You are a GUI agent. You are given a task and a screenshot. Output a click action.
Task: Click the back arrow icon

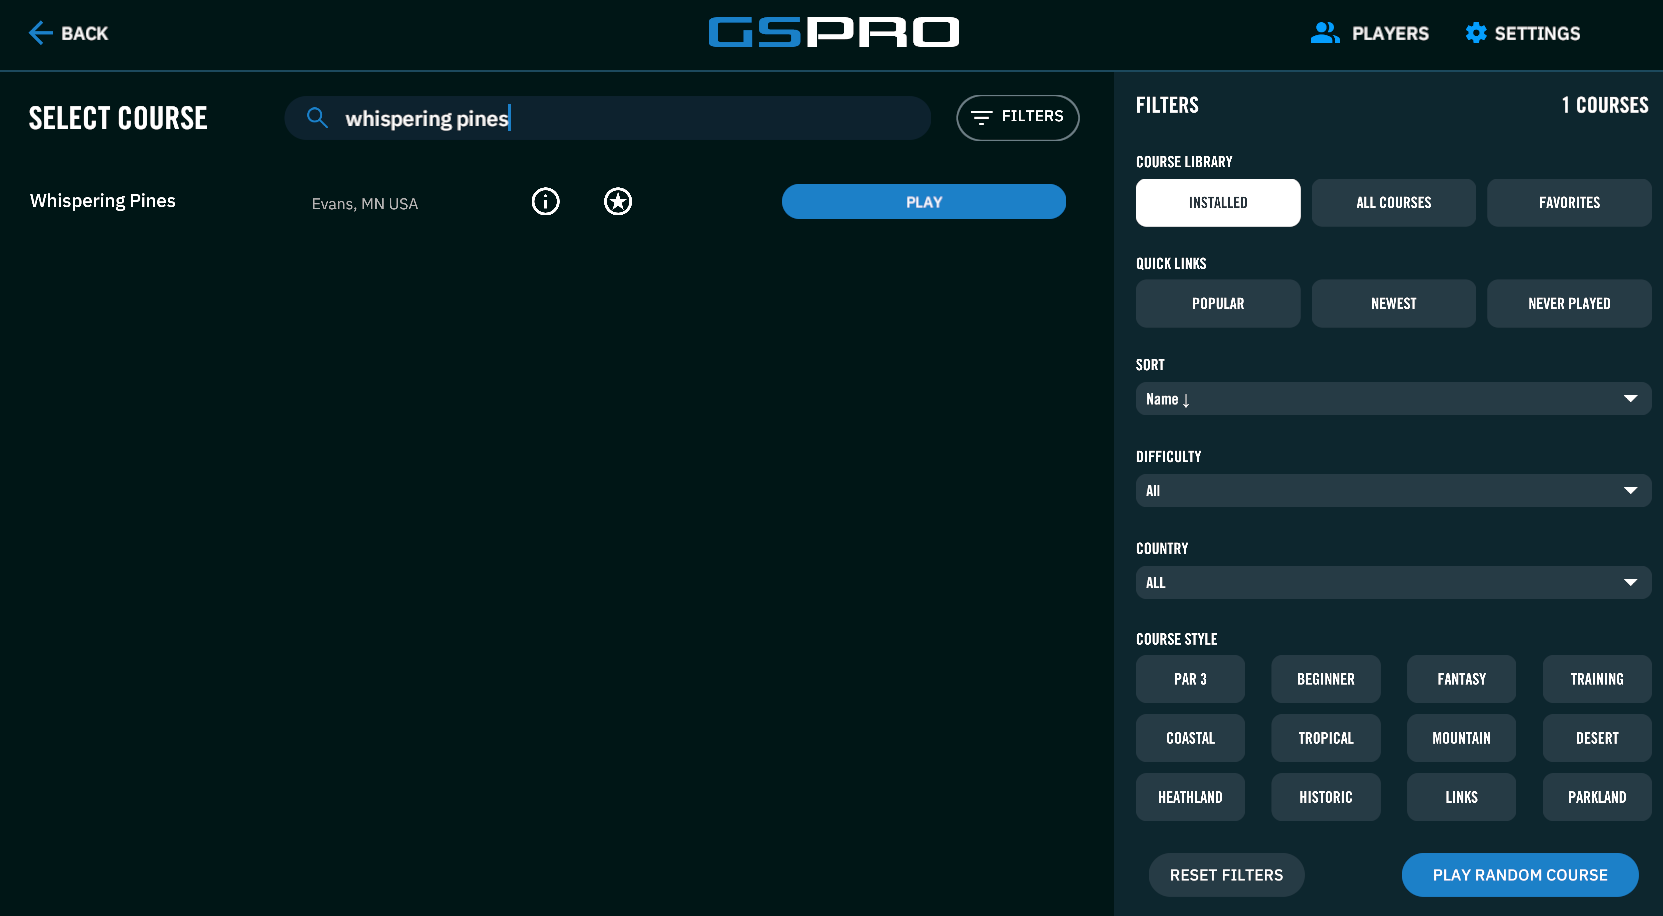pos(40,33)
